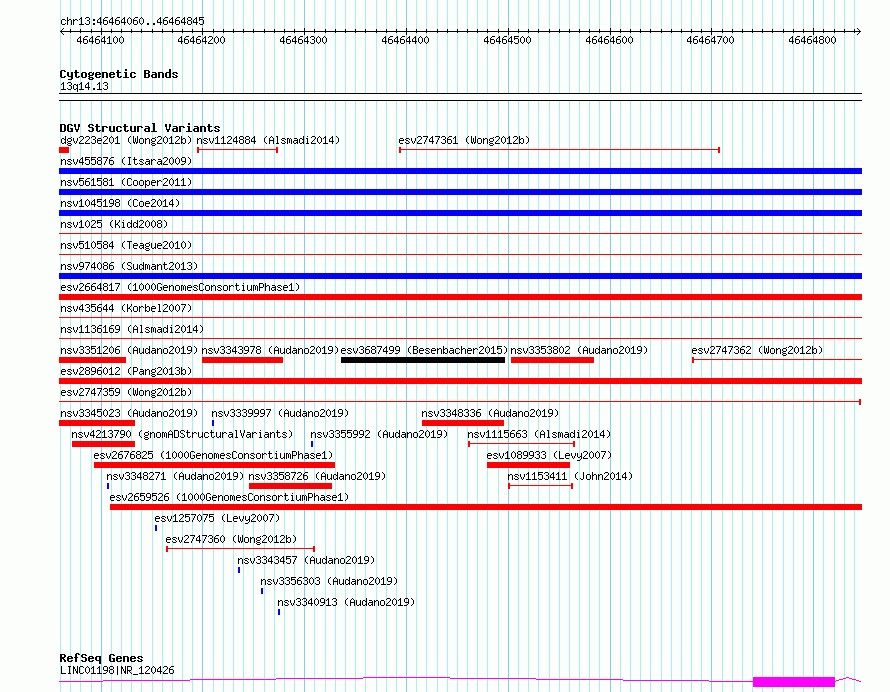Select nsv1045198 (Coe2014) variant label
The width and height of the screenshot is (890, 692).
120,203
